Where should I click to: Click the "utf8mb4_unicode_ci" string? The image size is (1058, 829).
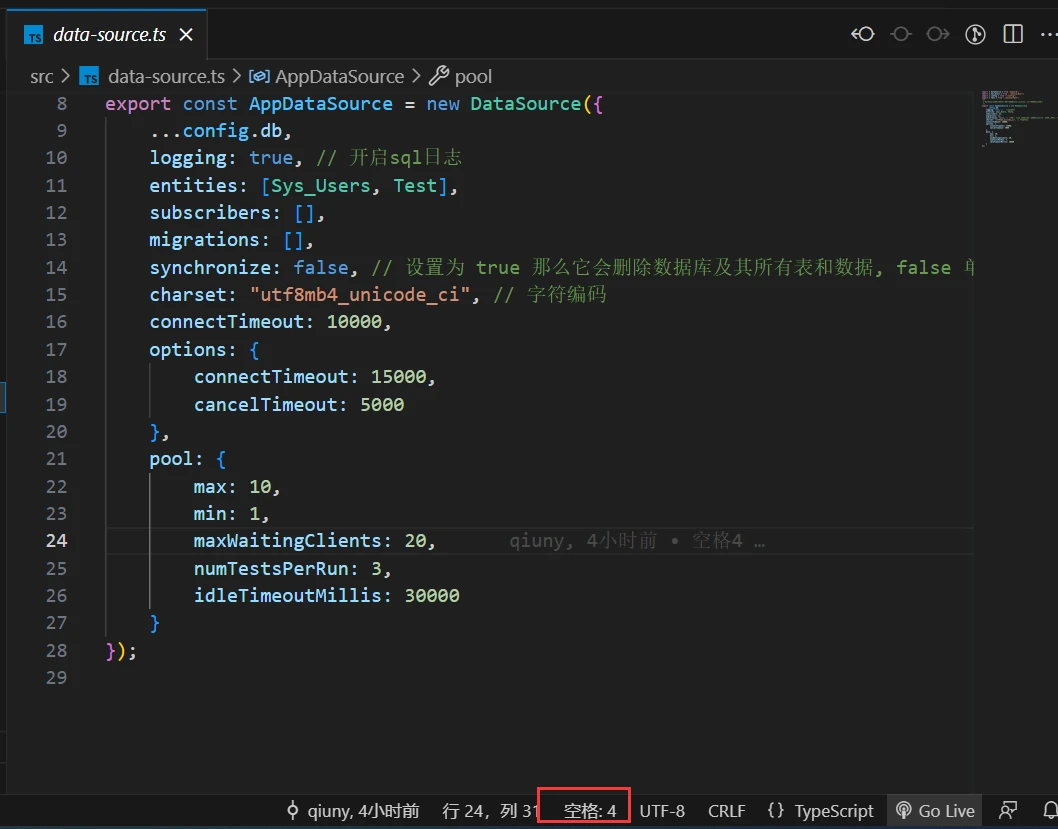coord(360,295)
